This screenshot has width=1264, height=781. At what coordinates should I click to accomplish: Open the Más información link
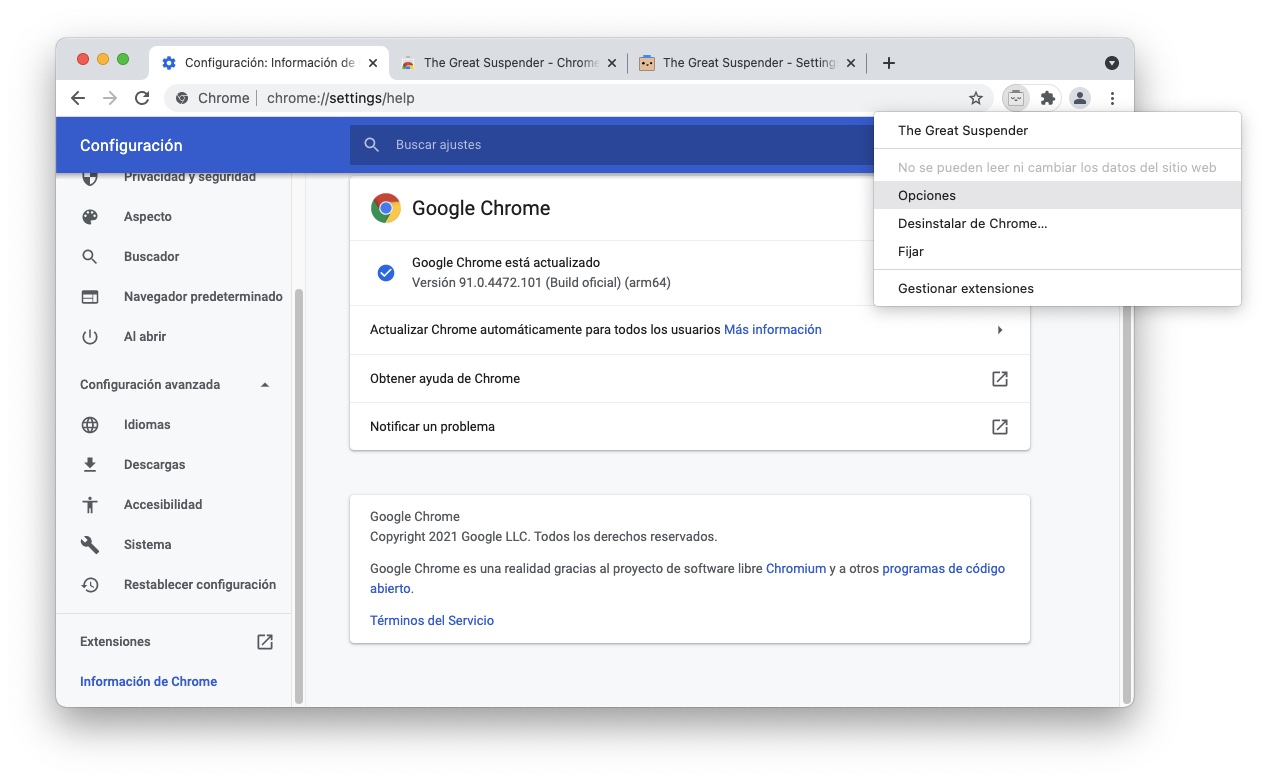pos(772,330)
